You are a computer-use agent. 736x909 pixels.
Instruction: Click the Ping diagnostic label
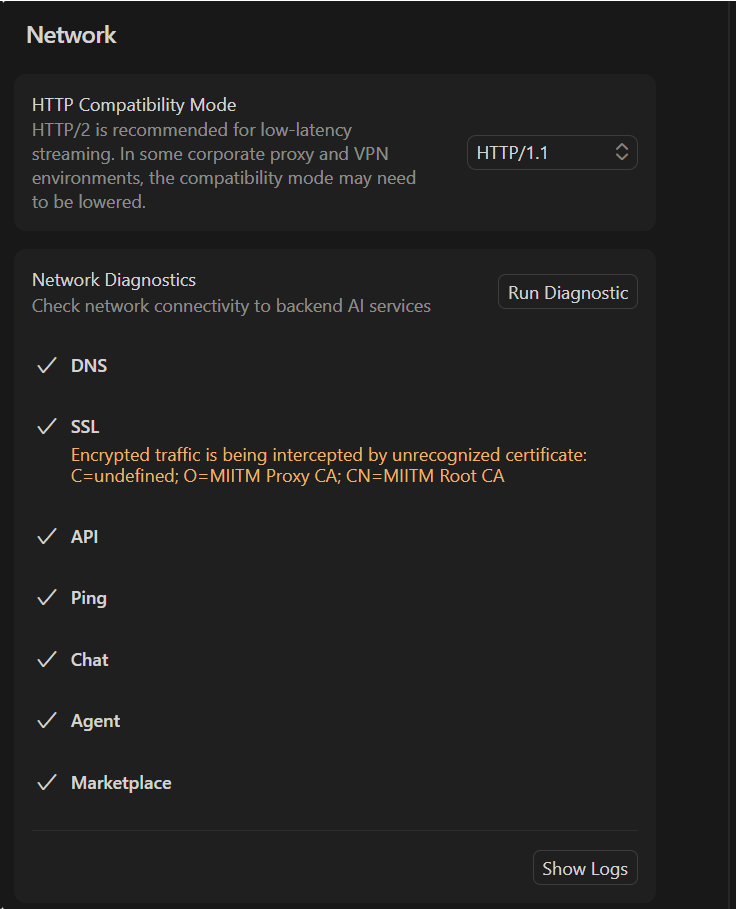89,598
